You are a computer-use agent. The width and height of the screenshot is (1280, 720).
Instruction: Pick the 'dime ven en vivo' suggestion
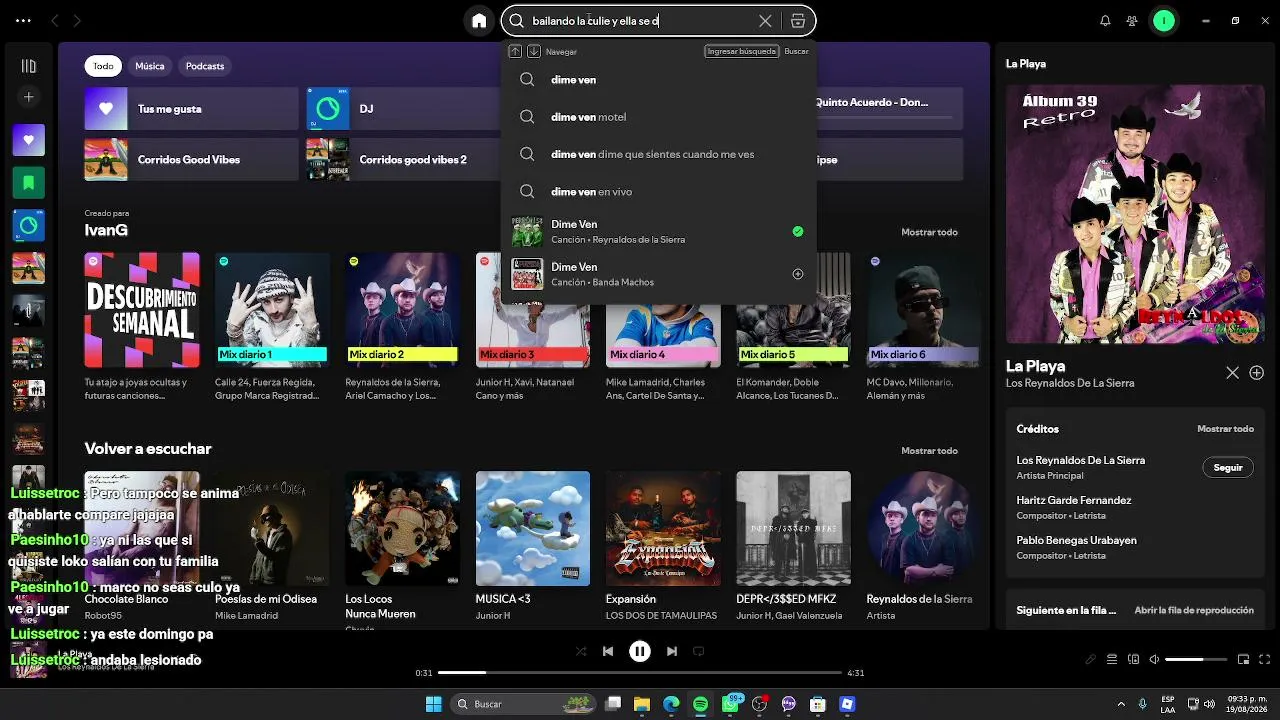pos(658,191)
